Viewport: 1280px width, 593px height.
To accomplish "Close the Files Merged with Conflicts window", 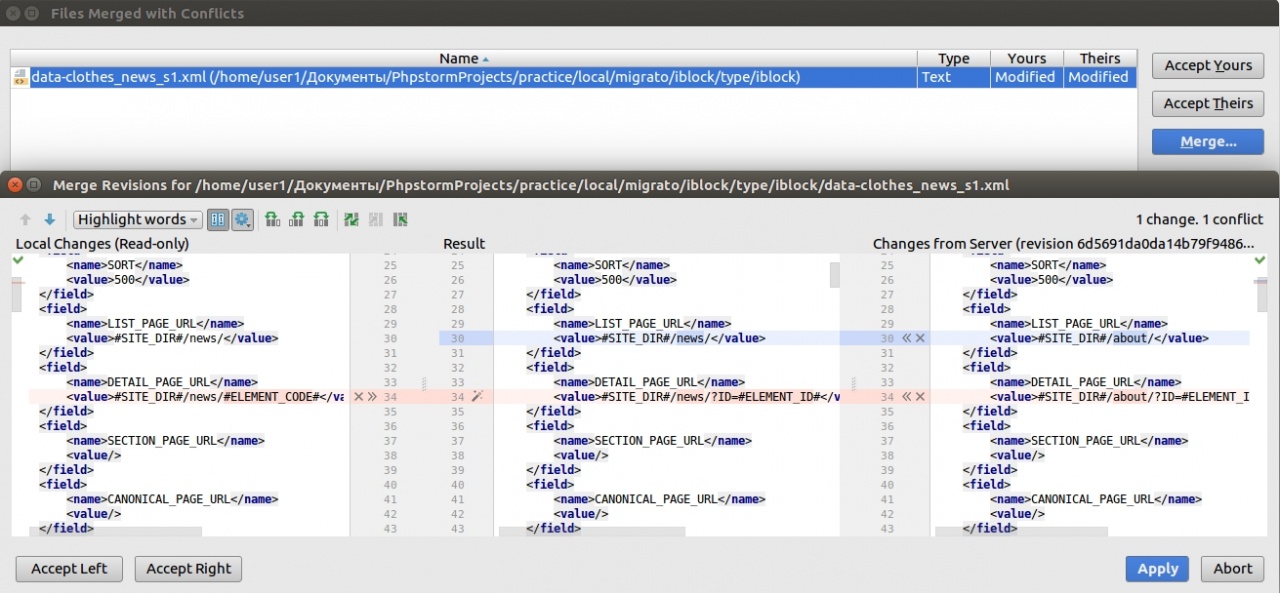I will [x=15, y=14].
